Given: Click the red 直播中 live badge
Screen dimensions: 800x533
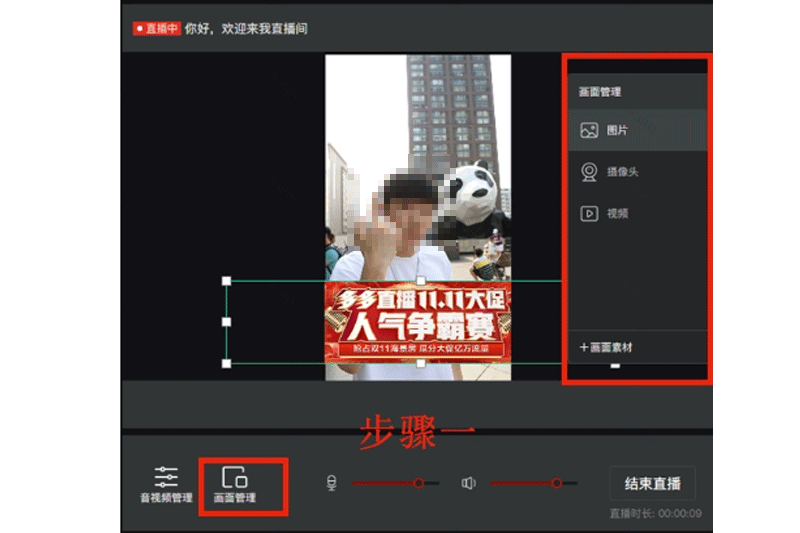Looking at the screenshot, I should point(157,29).
